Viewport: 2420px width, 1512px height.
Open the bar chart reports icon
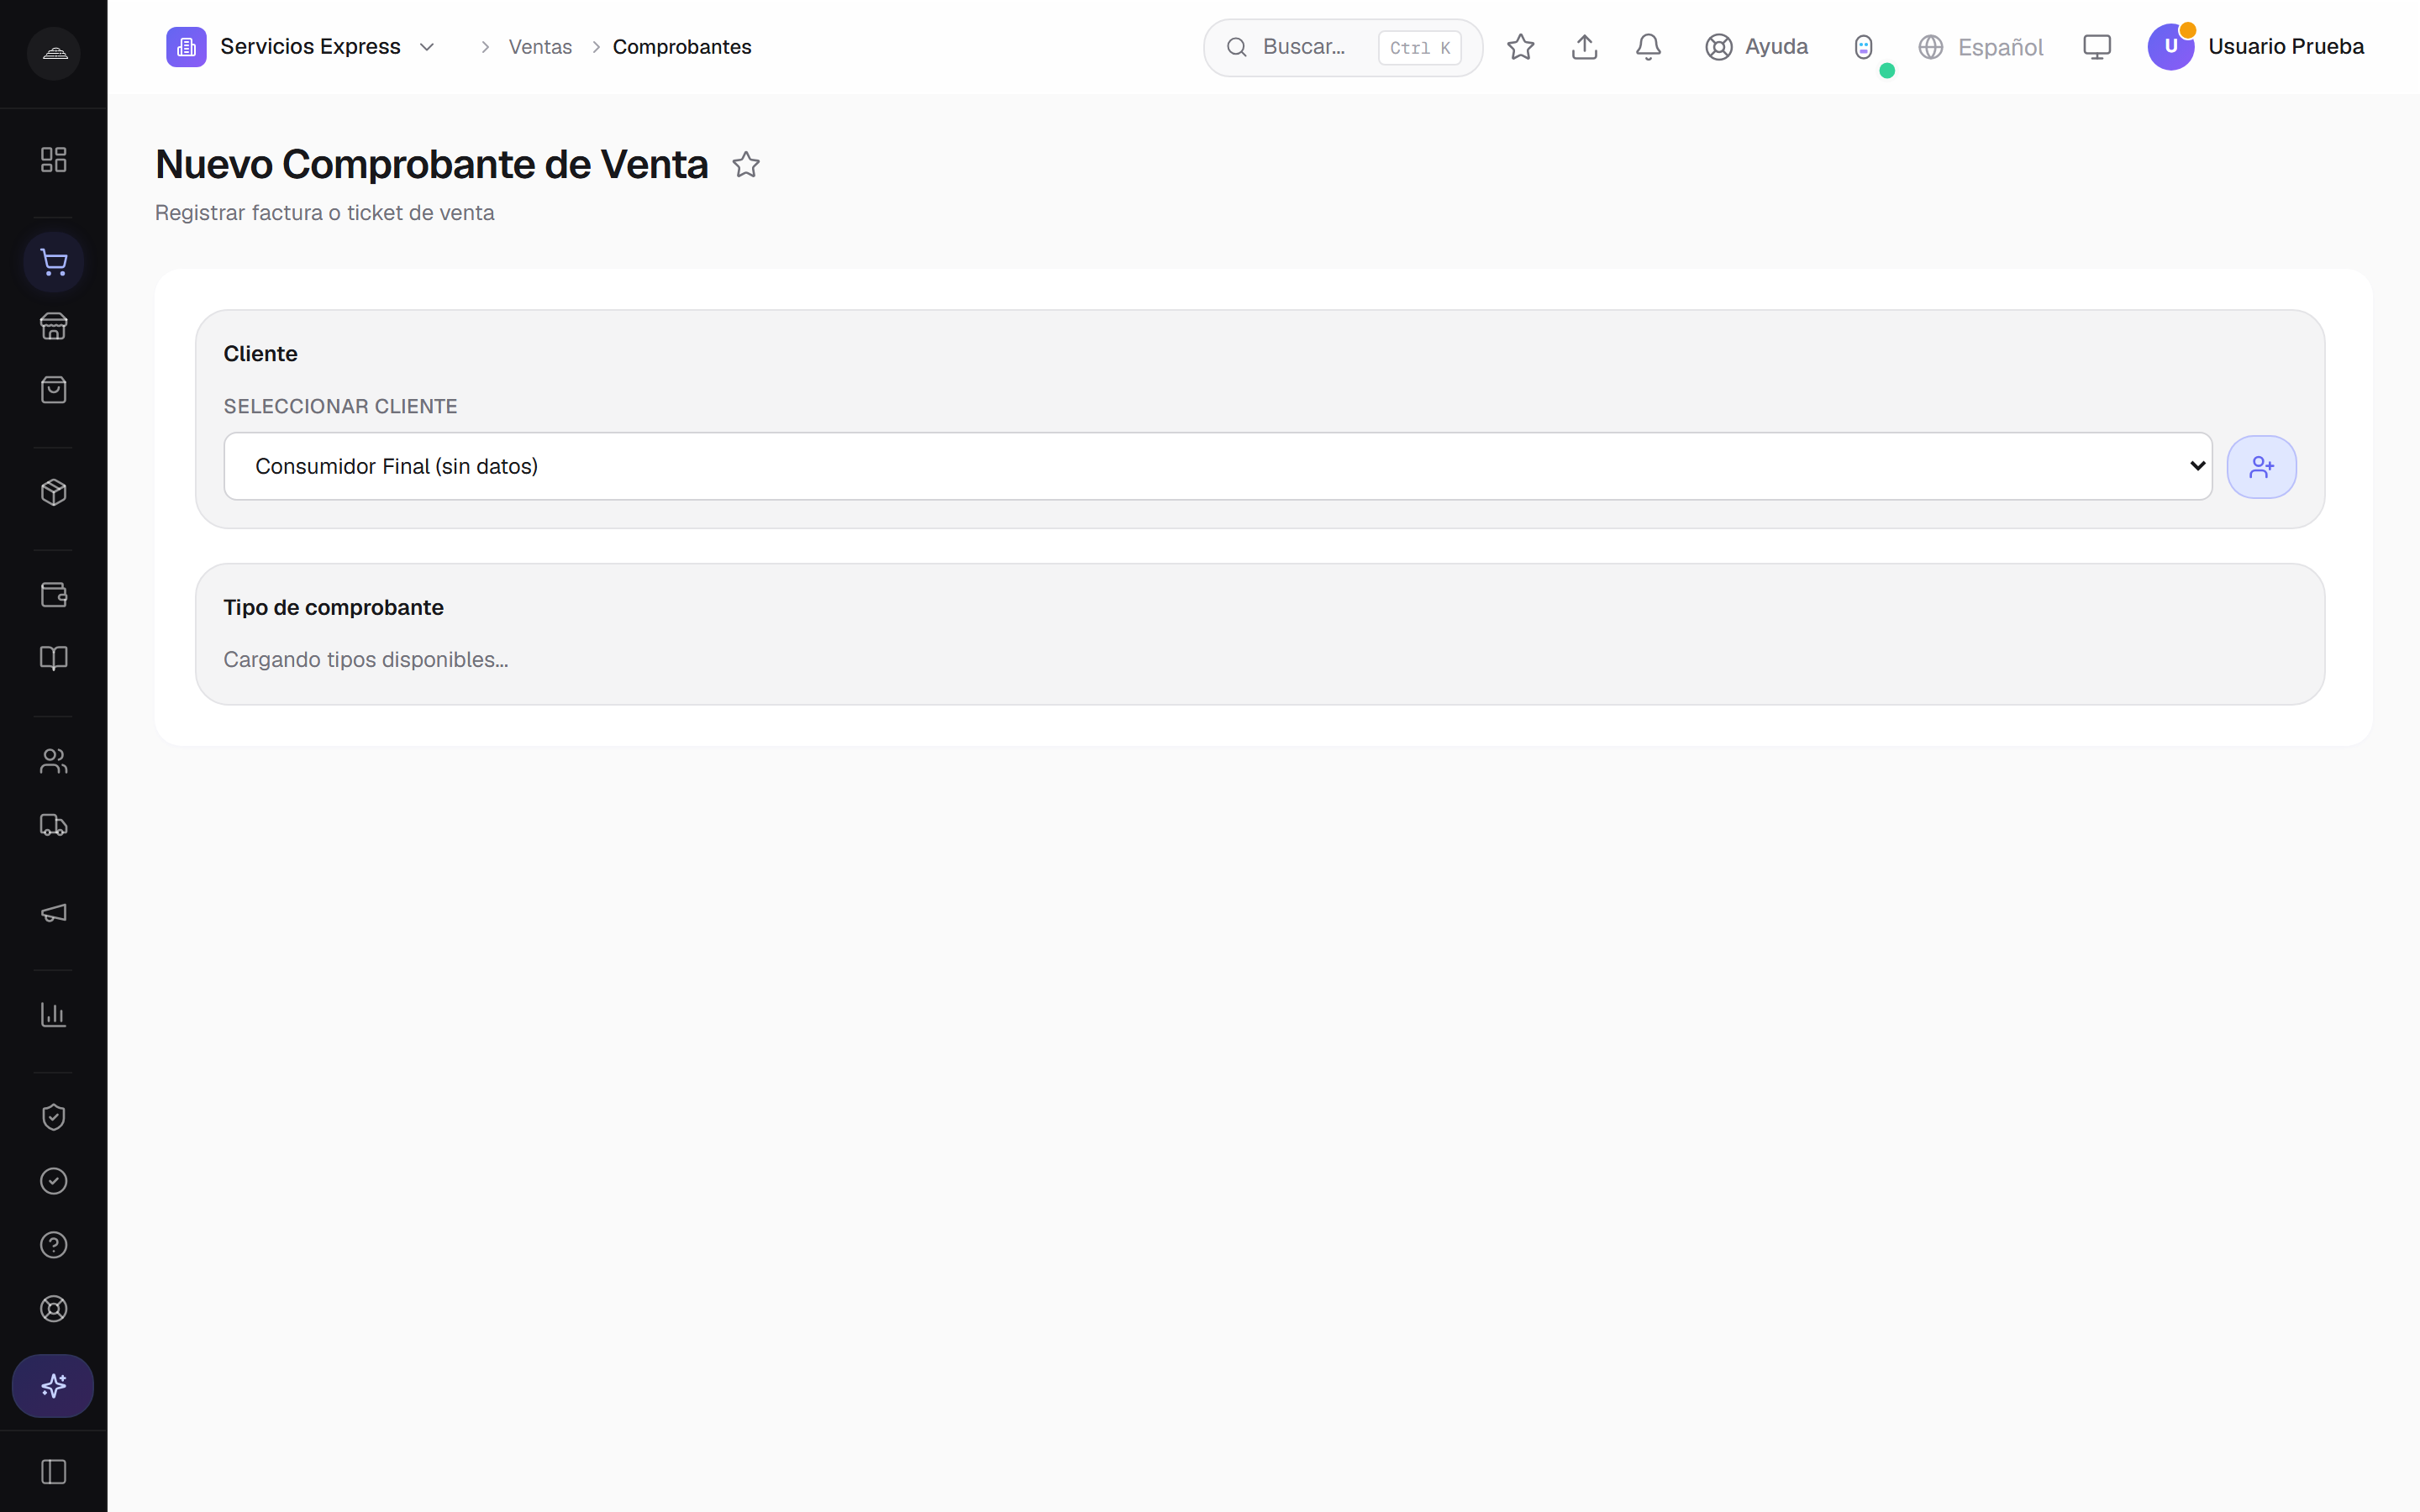(54, 1015)
